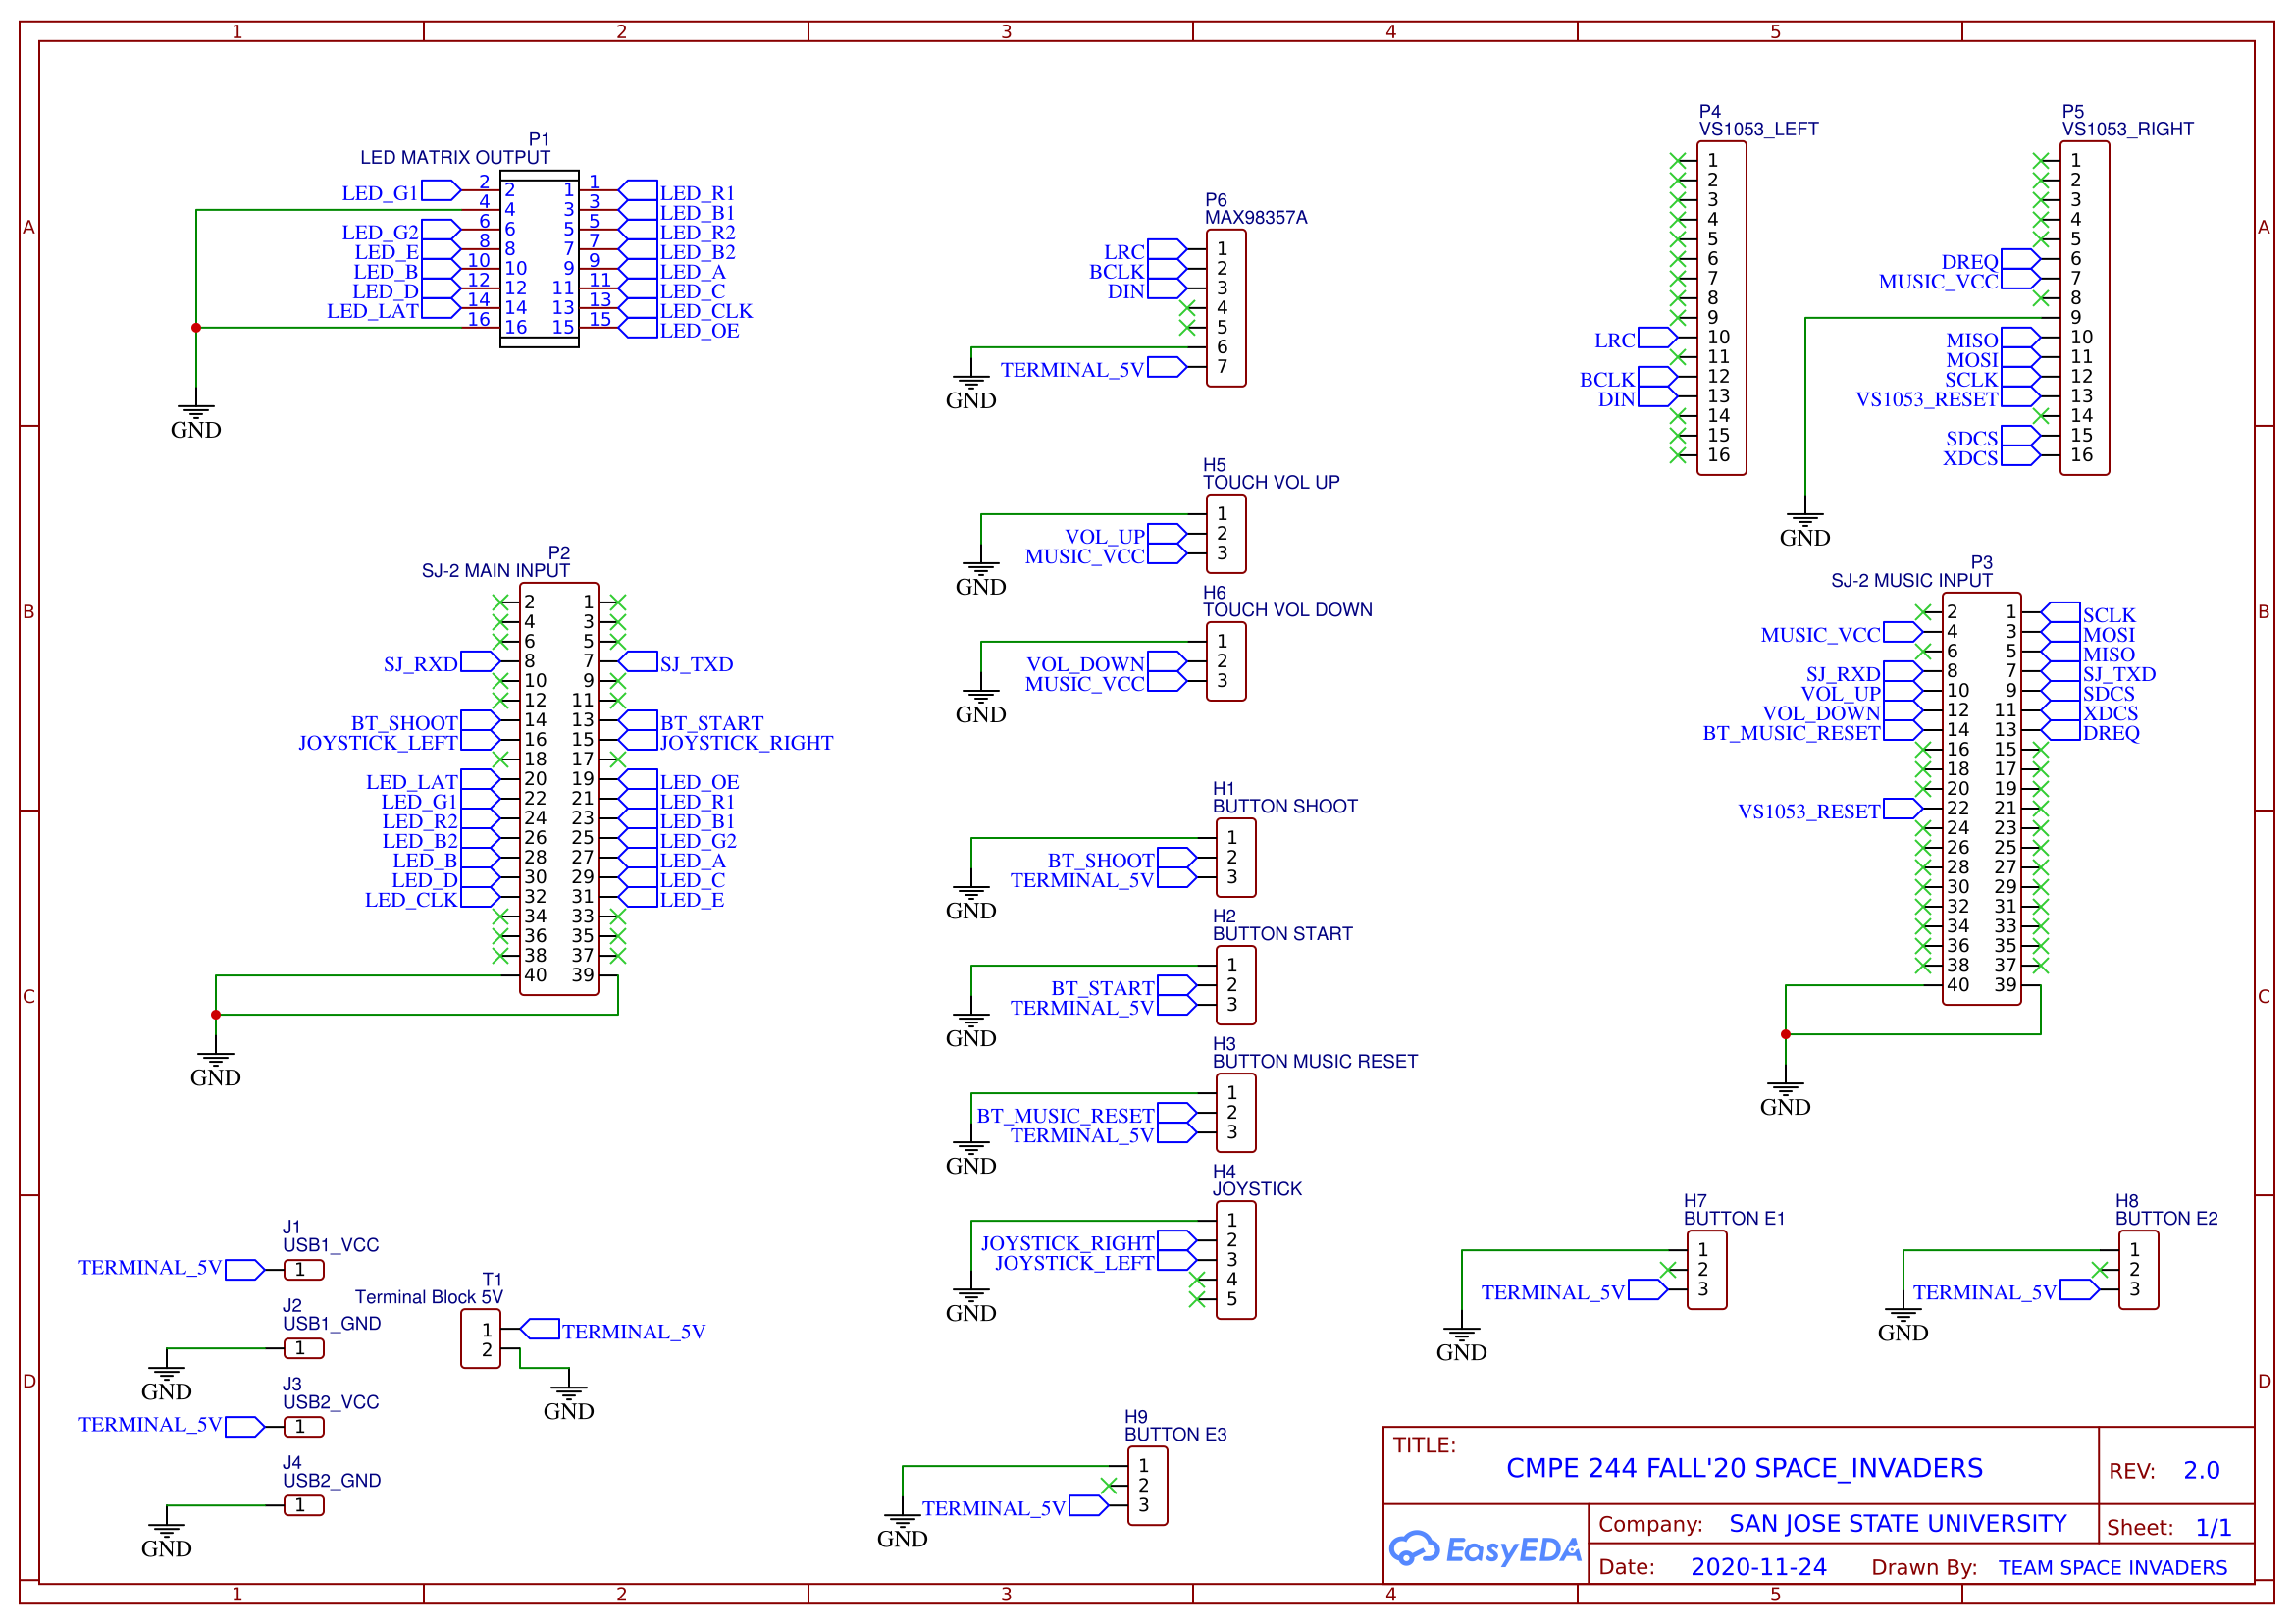Select BCLK net label beside P4
This screenshot has height=1624, width=2294.
click(x=1607, y=380)
